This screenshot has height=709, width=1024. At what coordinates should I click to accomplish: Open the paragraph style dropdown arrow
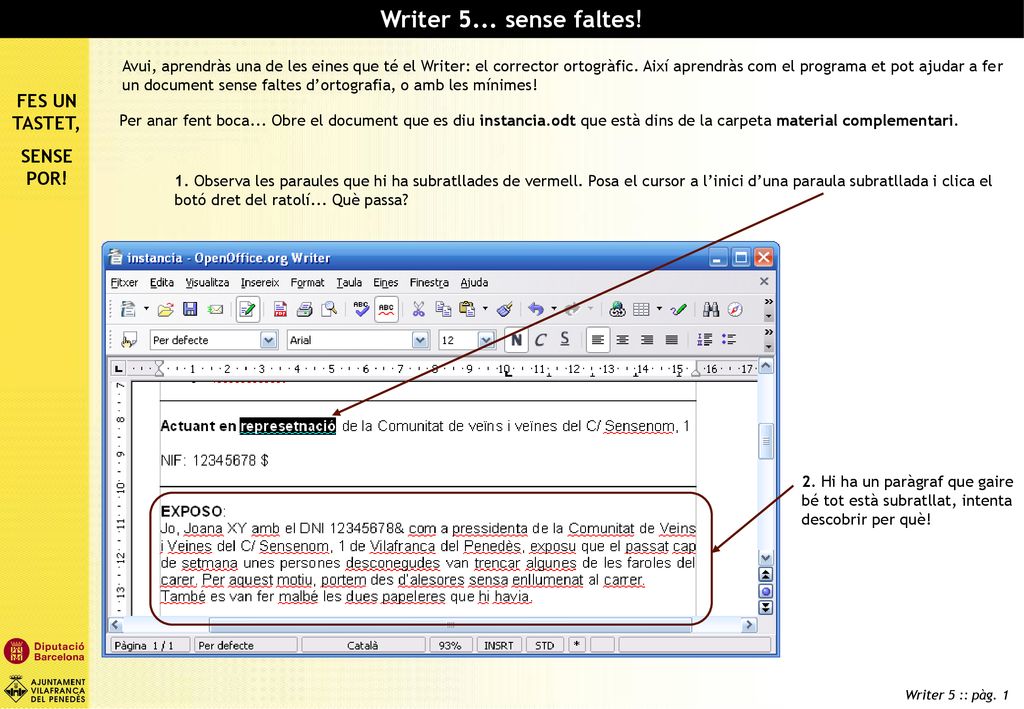tap(268, 340)
